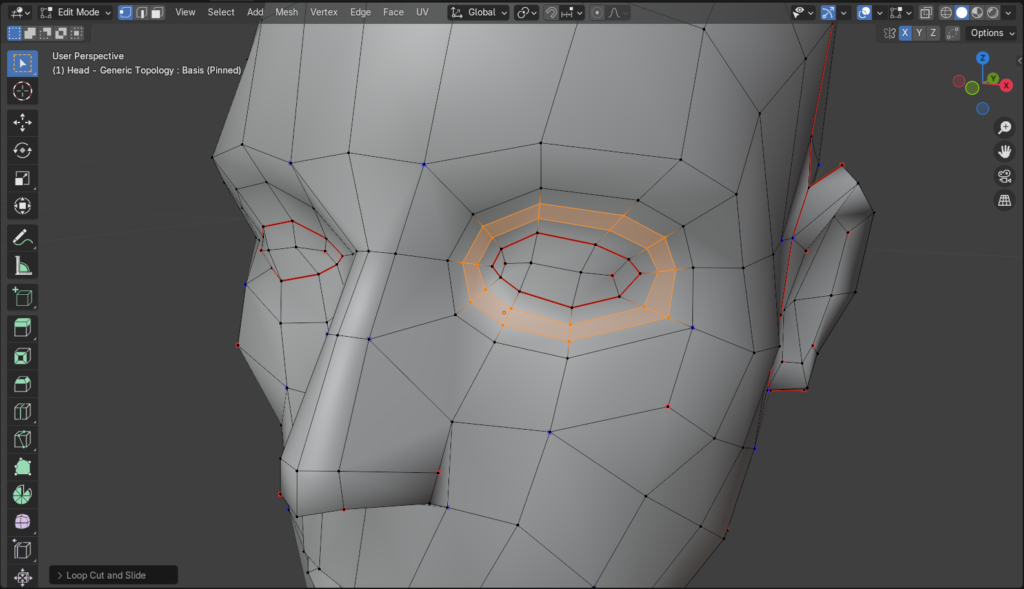Open the Vertex menu
1024x589 pixels.
(324, 12)
